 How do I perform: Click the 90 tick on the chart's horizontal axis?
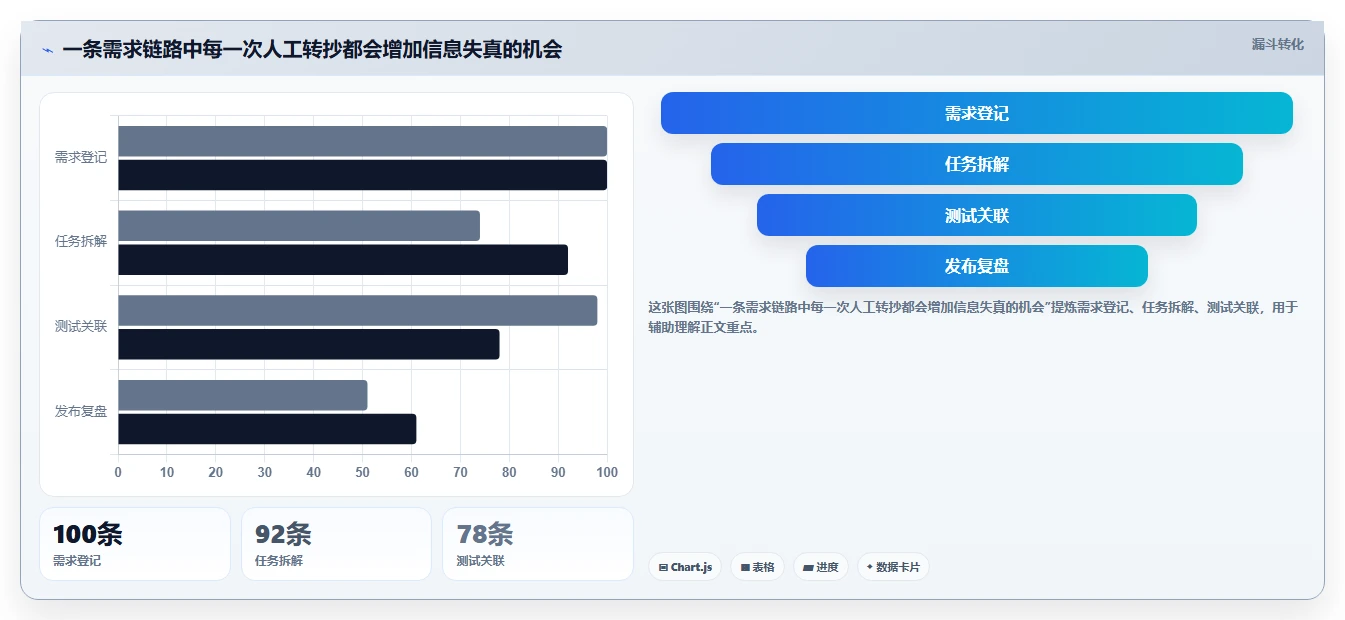coord(558,472)
